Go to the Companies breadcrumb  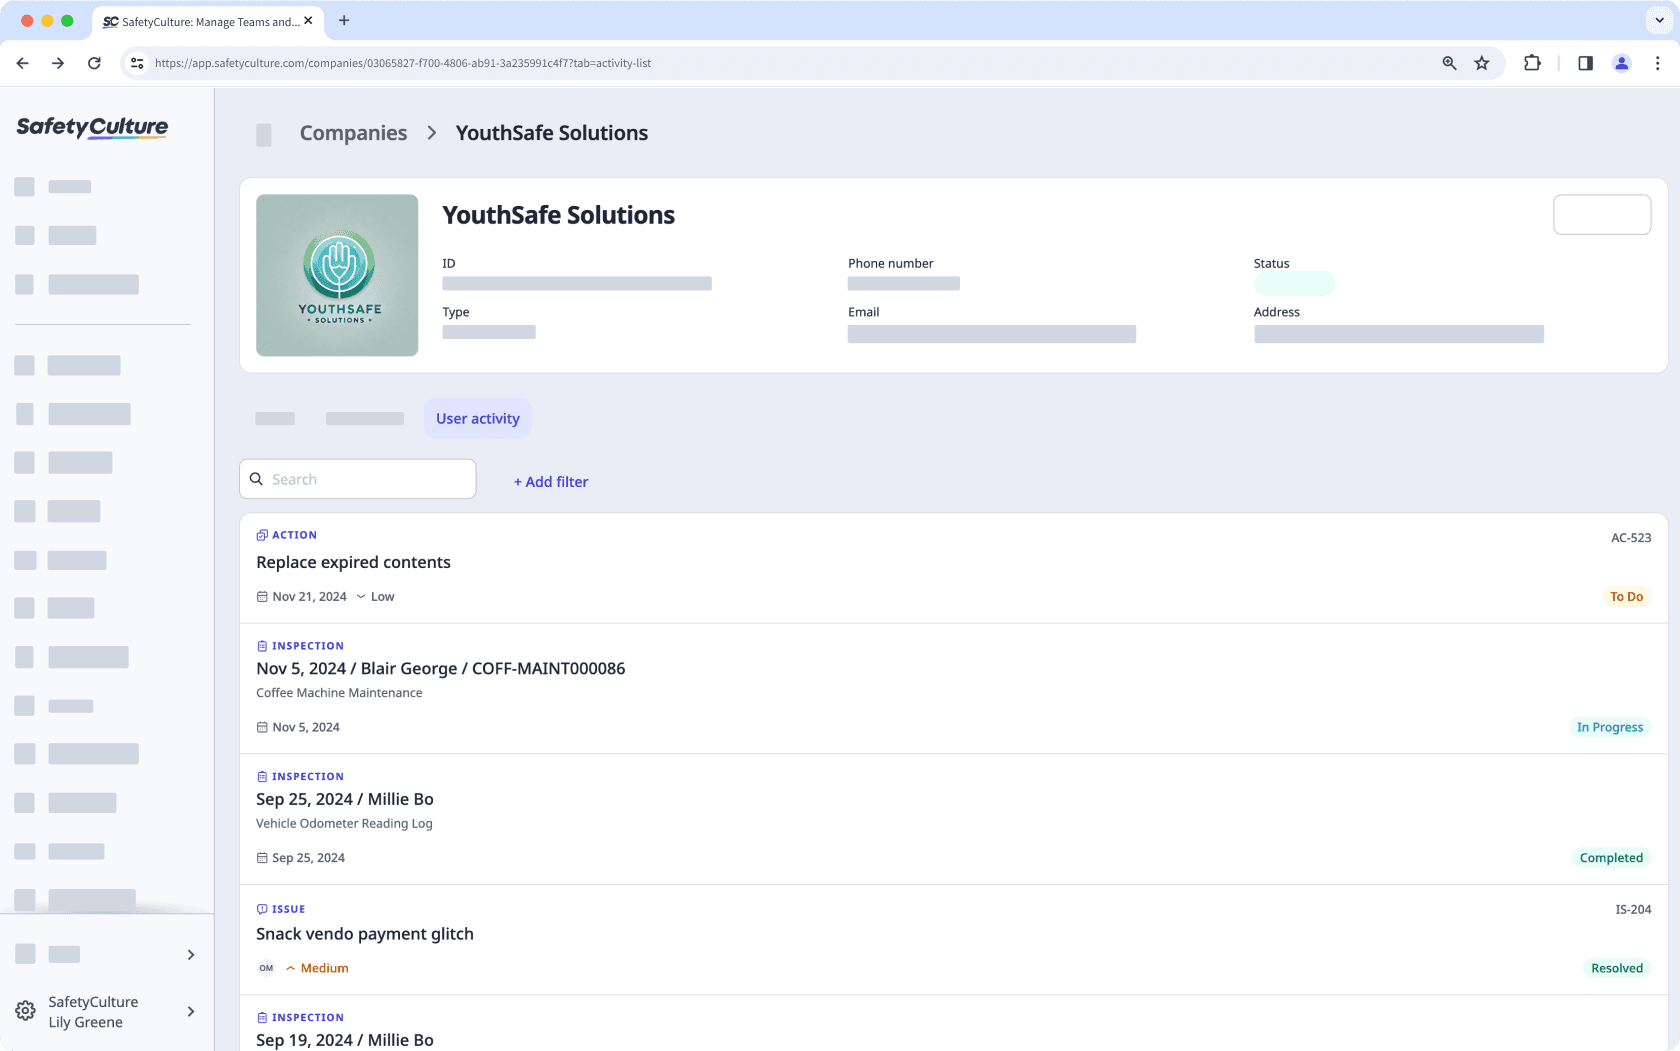click(353, 133)
